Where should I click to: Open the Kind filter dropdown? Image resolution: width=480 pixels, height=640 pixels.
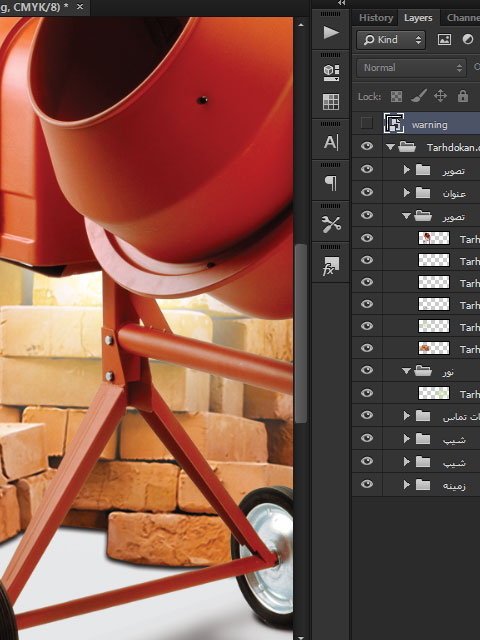point(391,40)
